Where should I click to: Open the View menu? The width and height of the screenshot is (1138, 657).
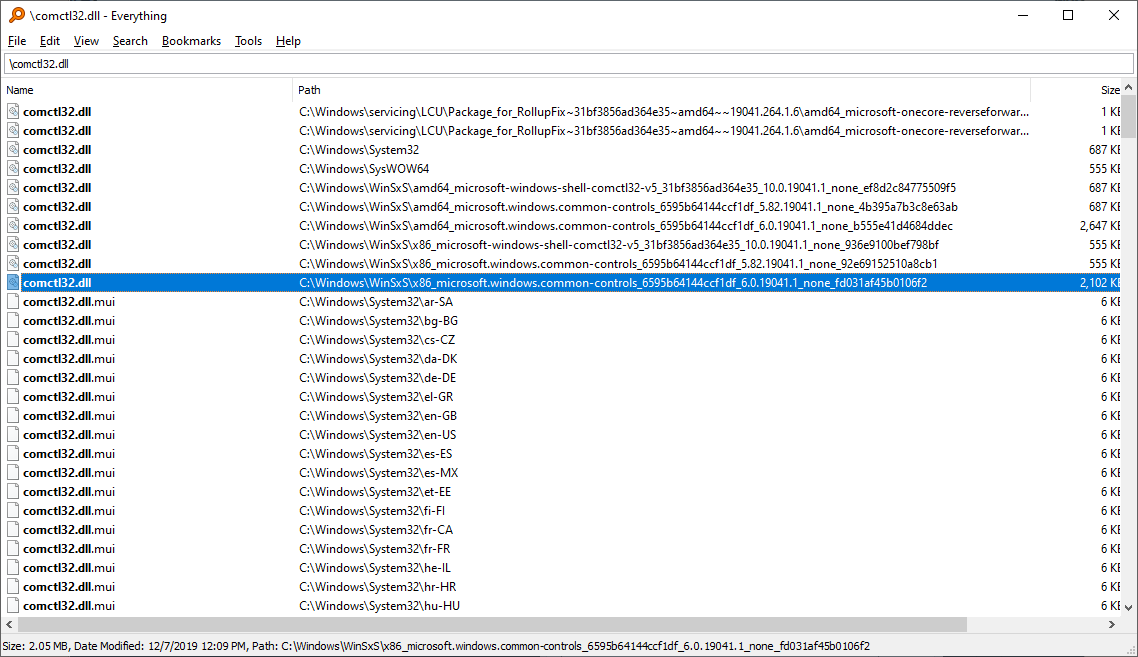click(x=86, y=41)
